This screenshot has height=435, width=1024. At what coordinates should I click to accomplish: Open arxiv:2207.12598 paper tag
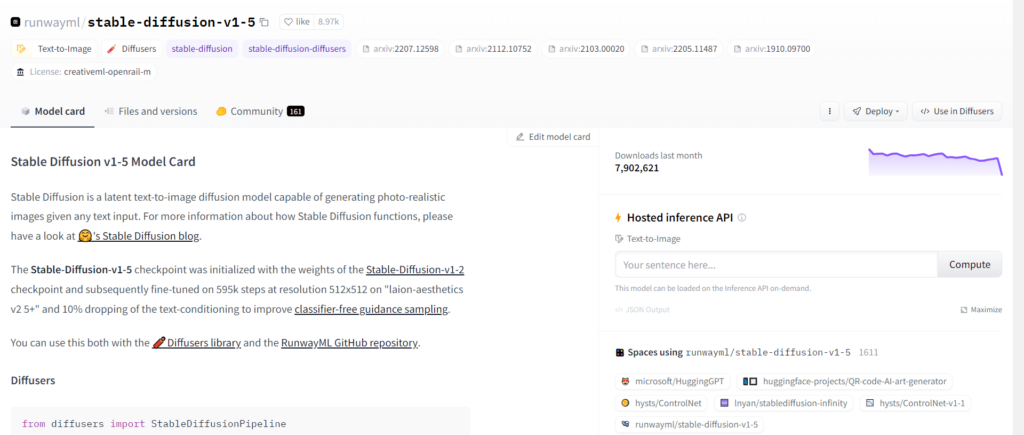pyautogui.click(x=400, y=48)
